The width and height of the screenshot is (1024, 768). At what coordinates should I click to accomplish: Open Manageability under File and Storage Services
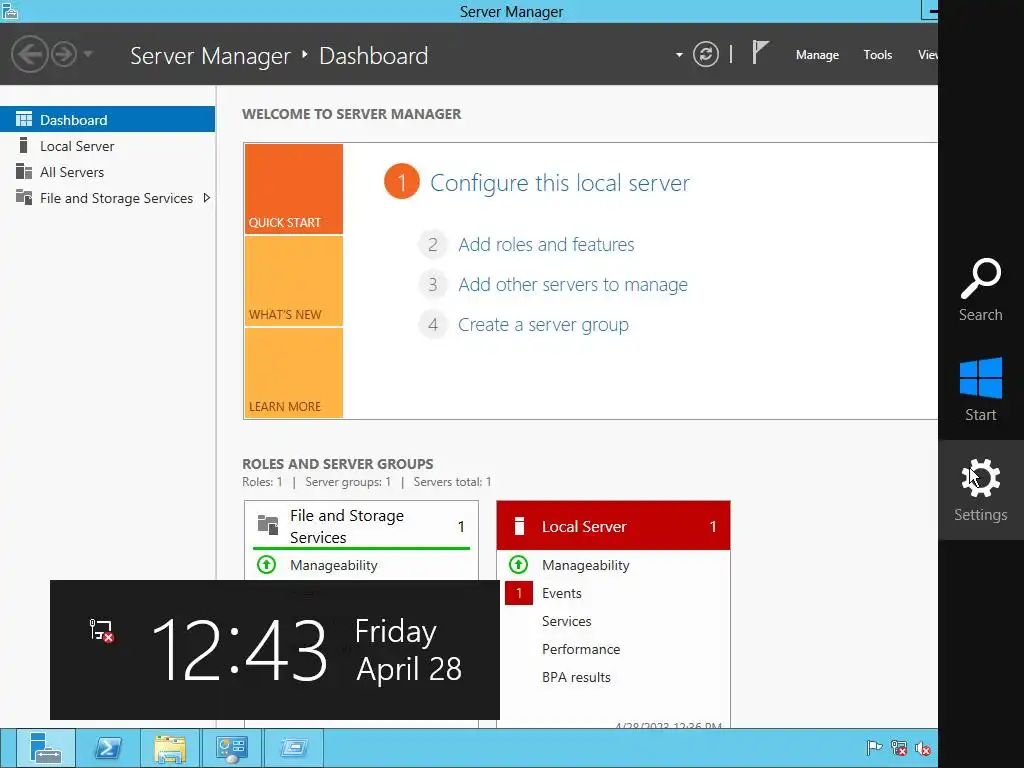[x=334, y=565]
